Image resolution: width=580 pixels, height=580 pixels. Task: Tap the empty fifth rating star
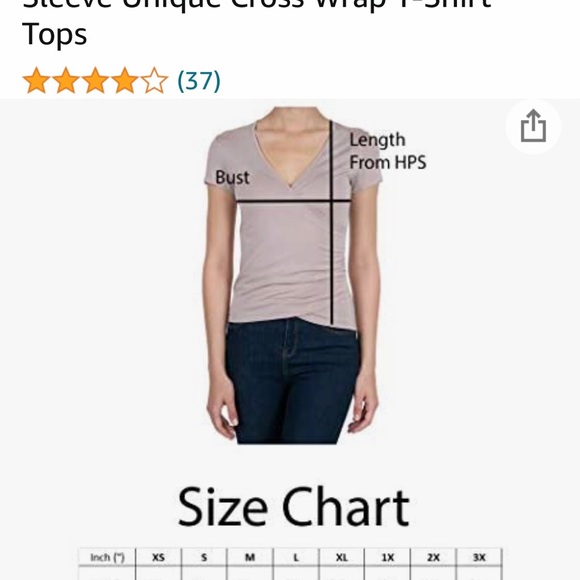point(154,80)
